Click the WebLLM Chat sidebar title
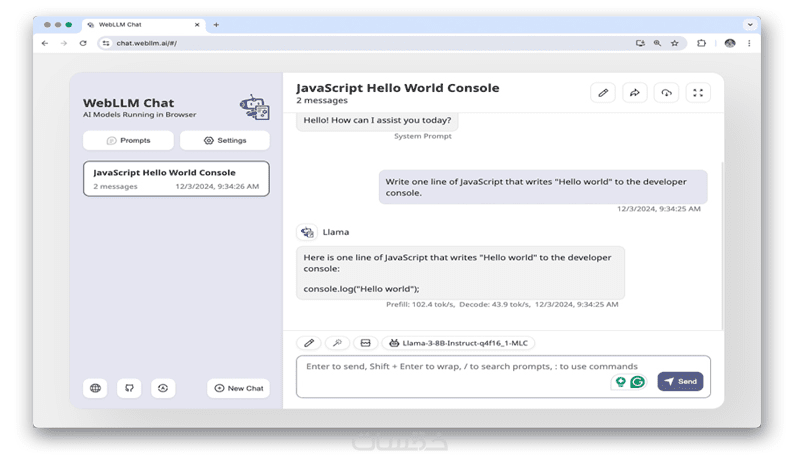Screen dimensions: 800x460 tap(129, 103)
